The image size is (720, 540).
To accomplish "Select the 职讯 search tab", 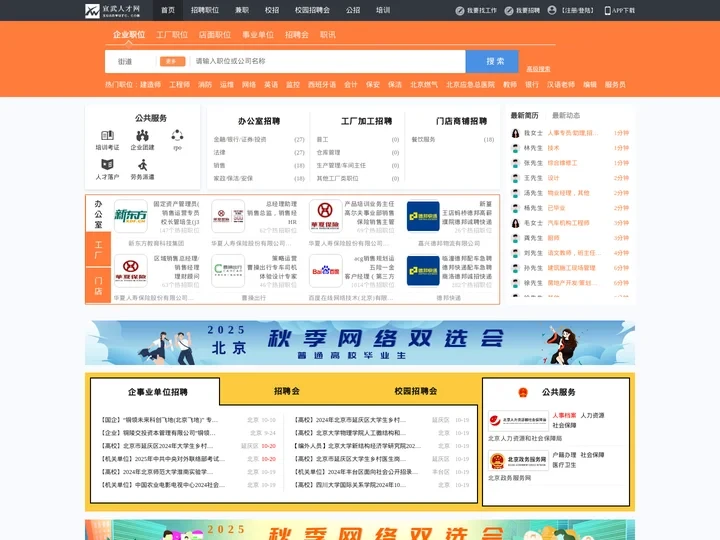I will [x=328, y=34].
